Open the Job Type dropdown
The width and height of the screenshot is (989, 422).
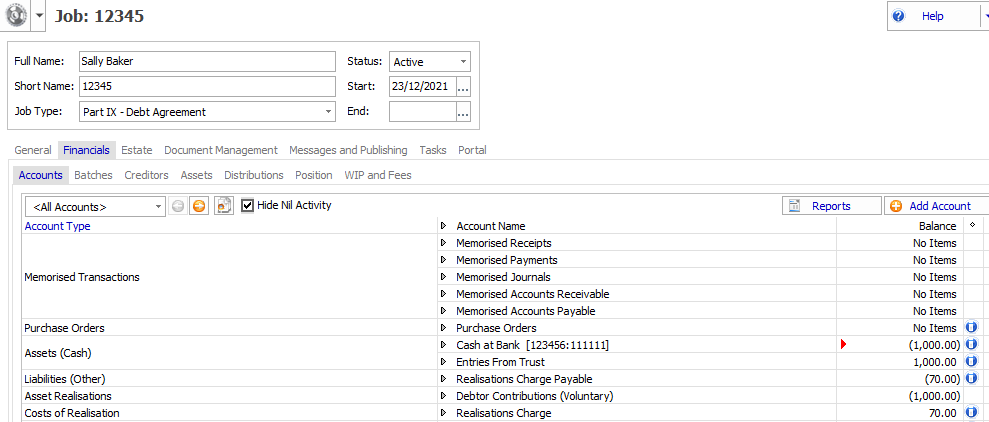[207, 112]
